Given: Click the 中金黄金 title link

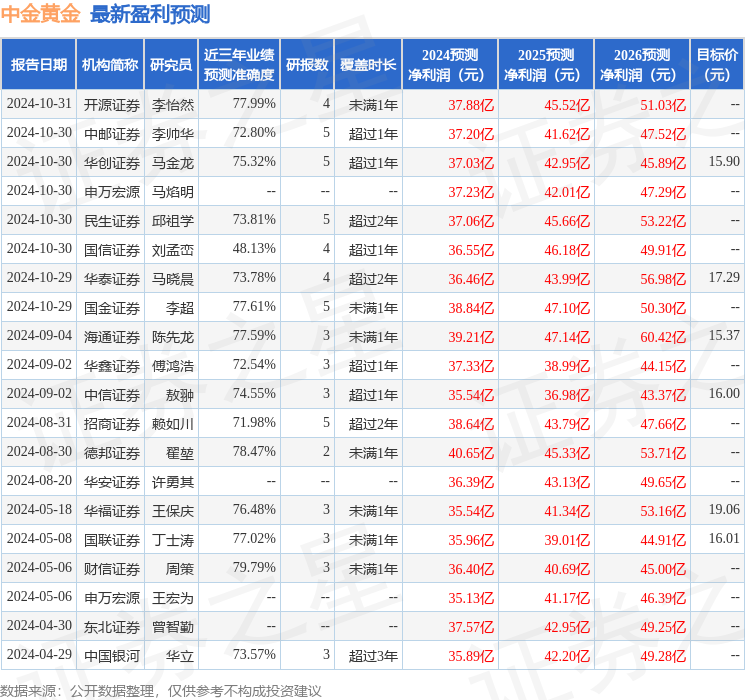Looking at the screenshot, I should tap(41, 14).
